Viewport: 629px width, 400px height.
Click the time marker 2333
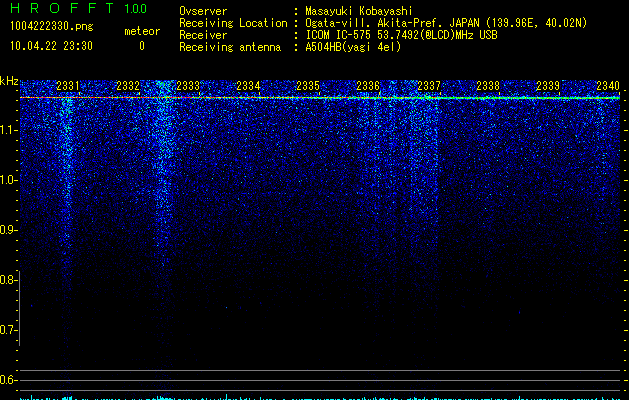188,86
